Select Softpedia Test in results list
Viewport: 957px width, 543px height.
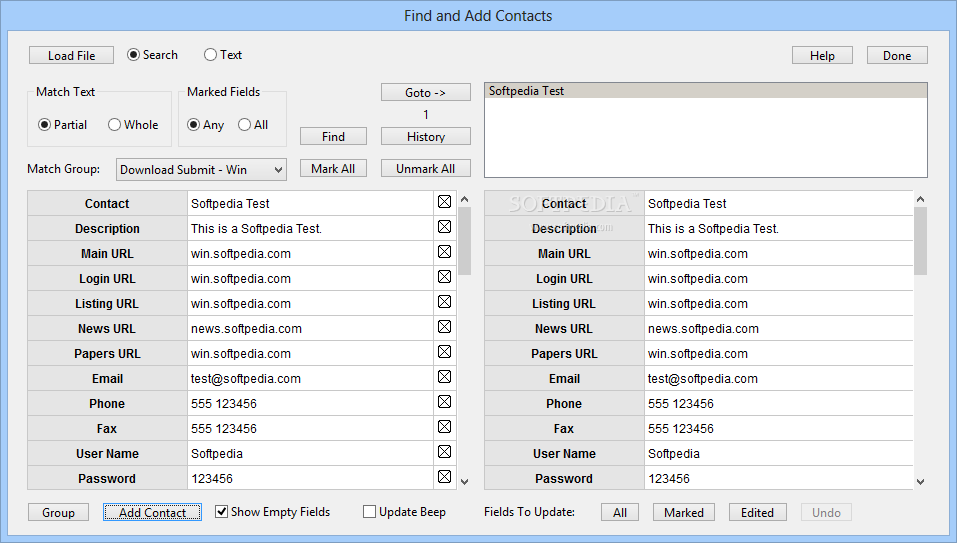706,91
